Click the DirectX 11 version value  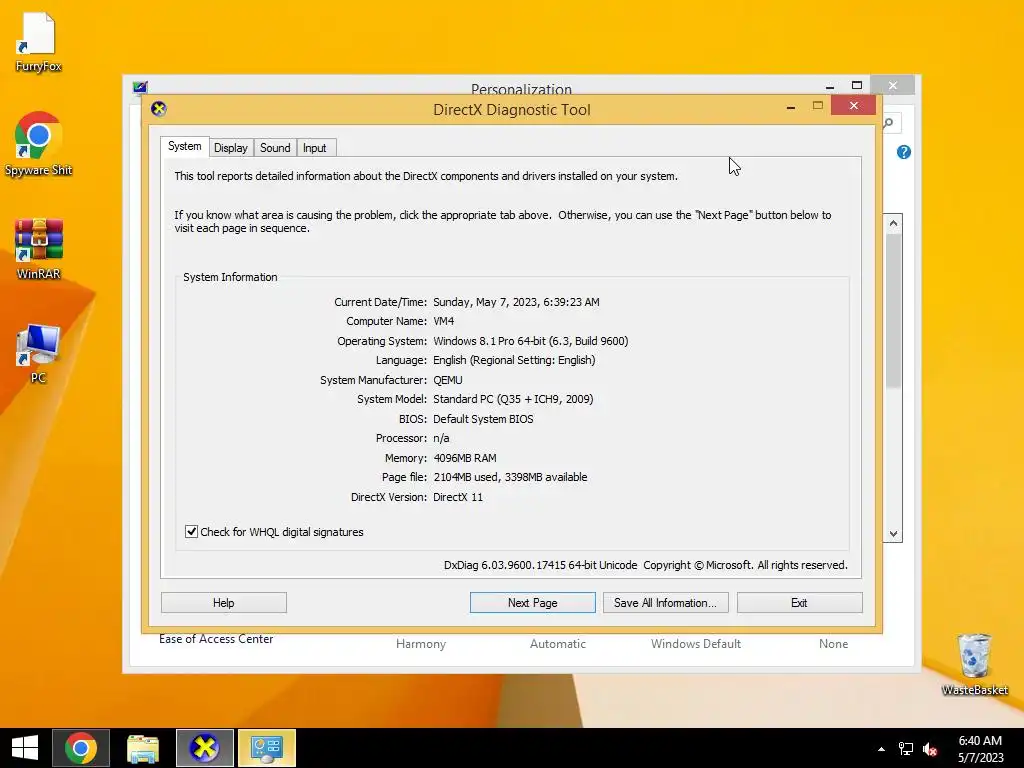point(458,497)
